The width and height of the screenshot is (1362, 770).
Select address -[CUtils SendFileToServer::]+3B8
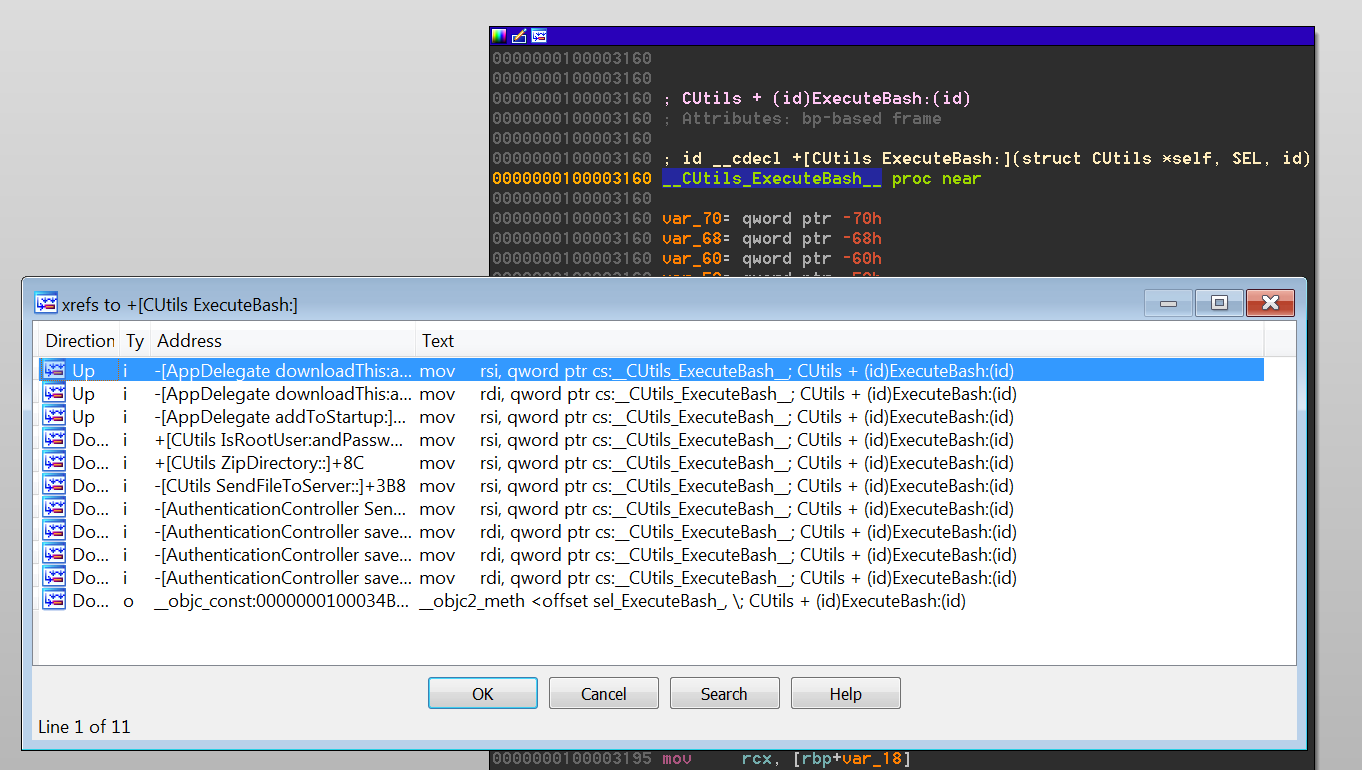[280, 486]
